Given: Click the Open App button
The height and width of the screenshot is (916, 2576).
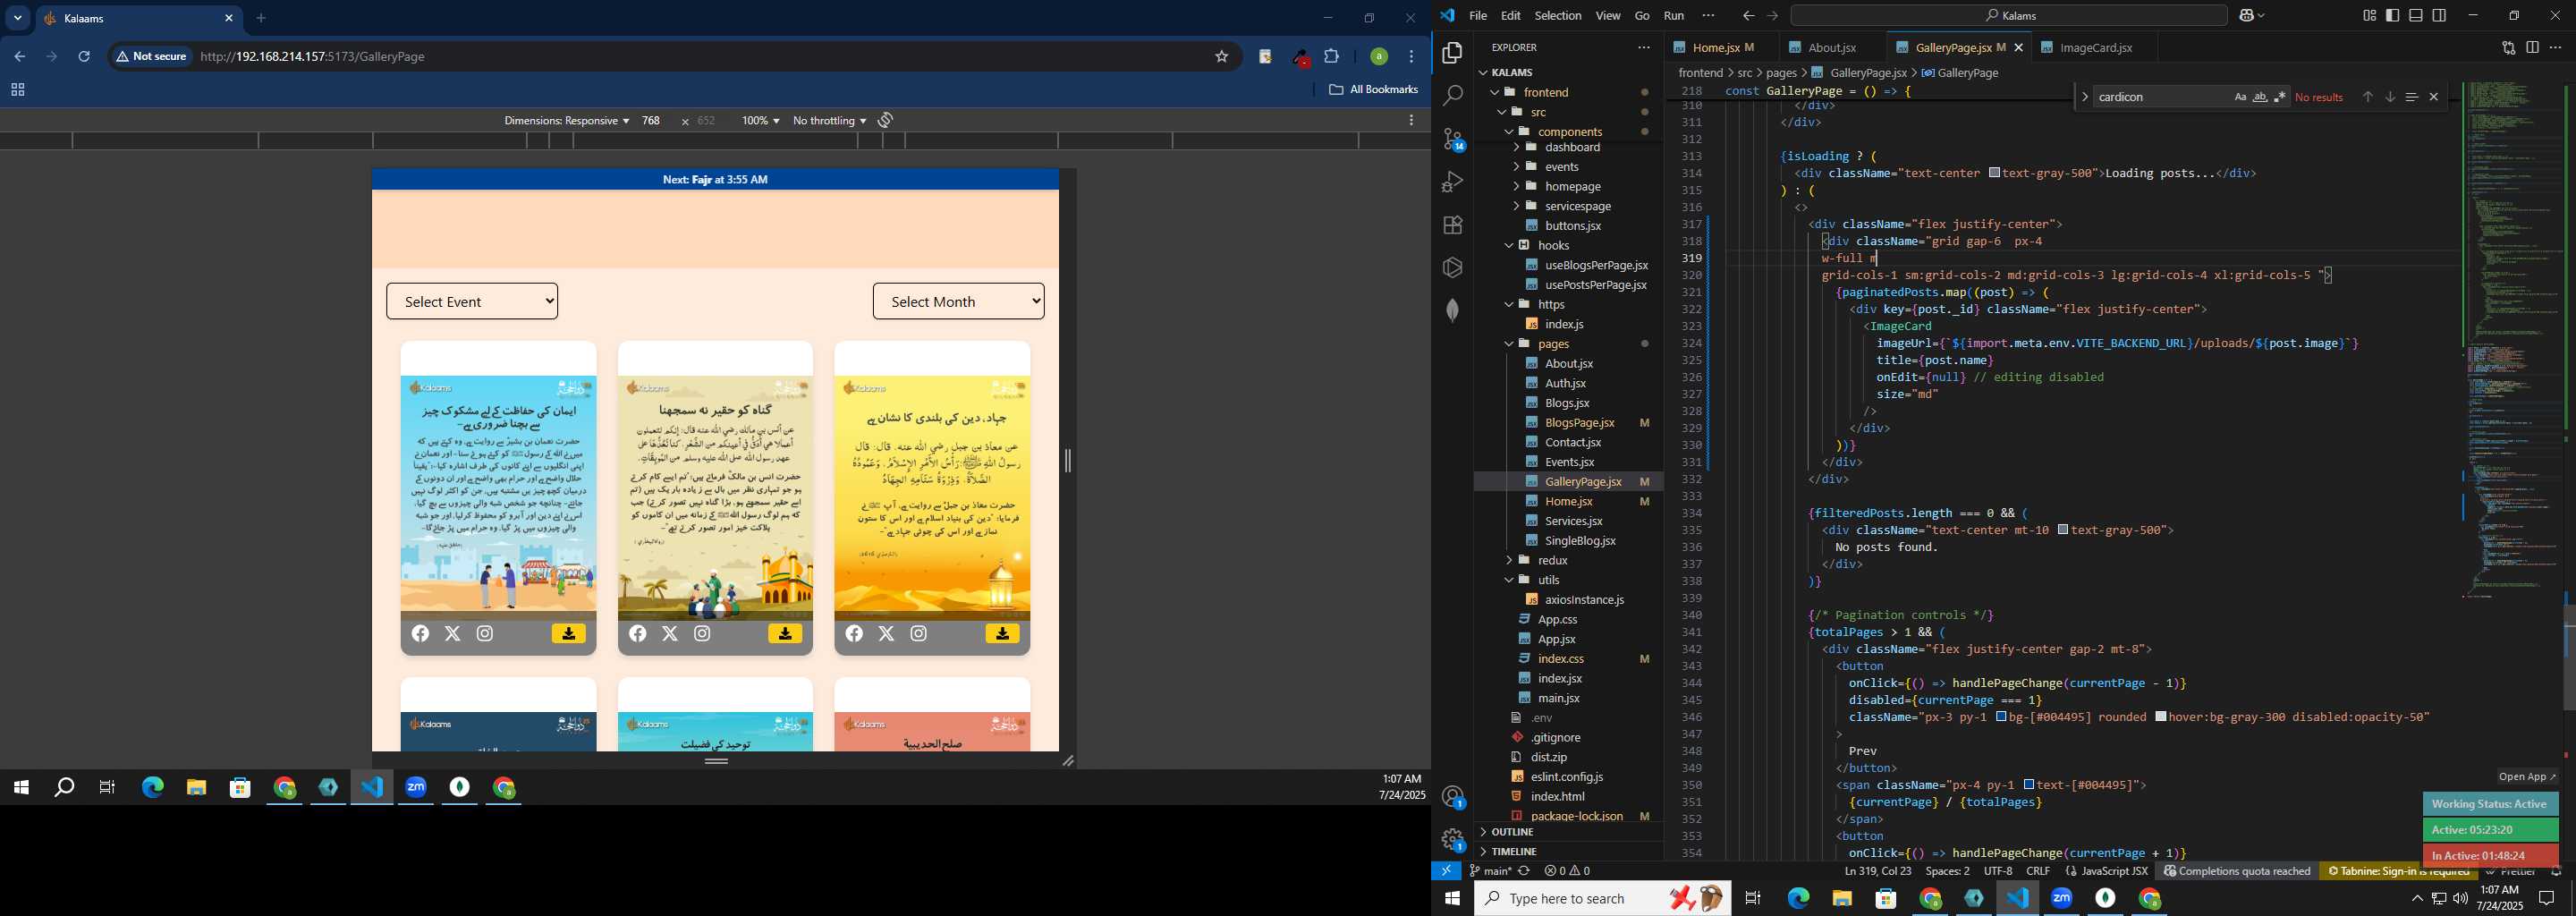Looking at the screenshot, I should click(2527, 777).
